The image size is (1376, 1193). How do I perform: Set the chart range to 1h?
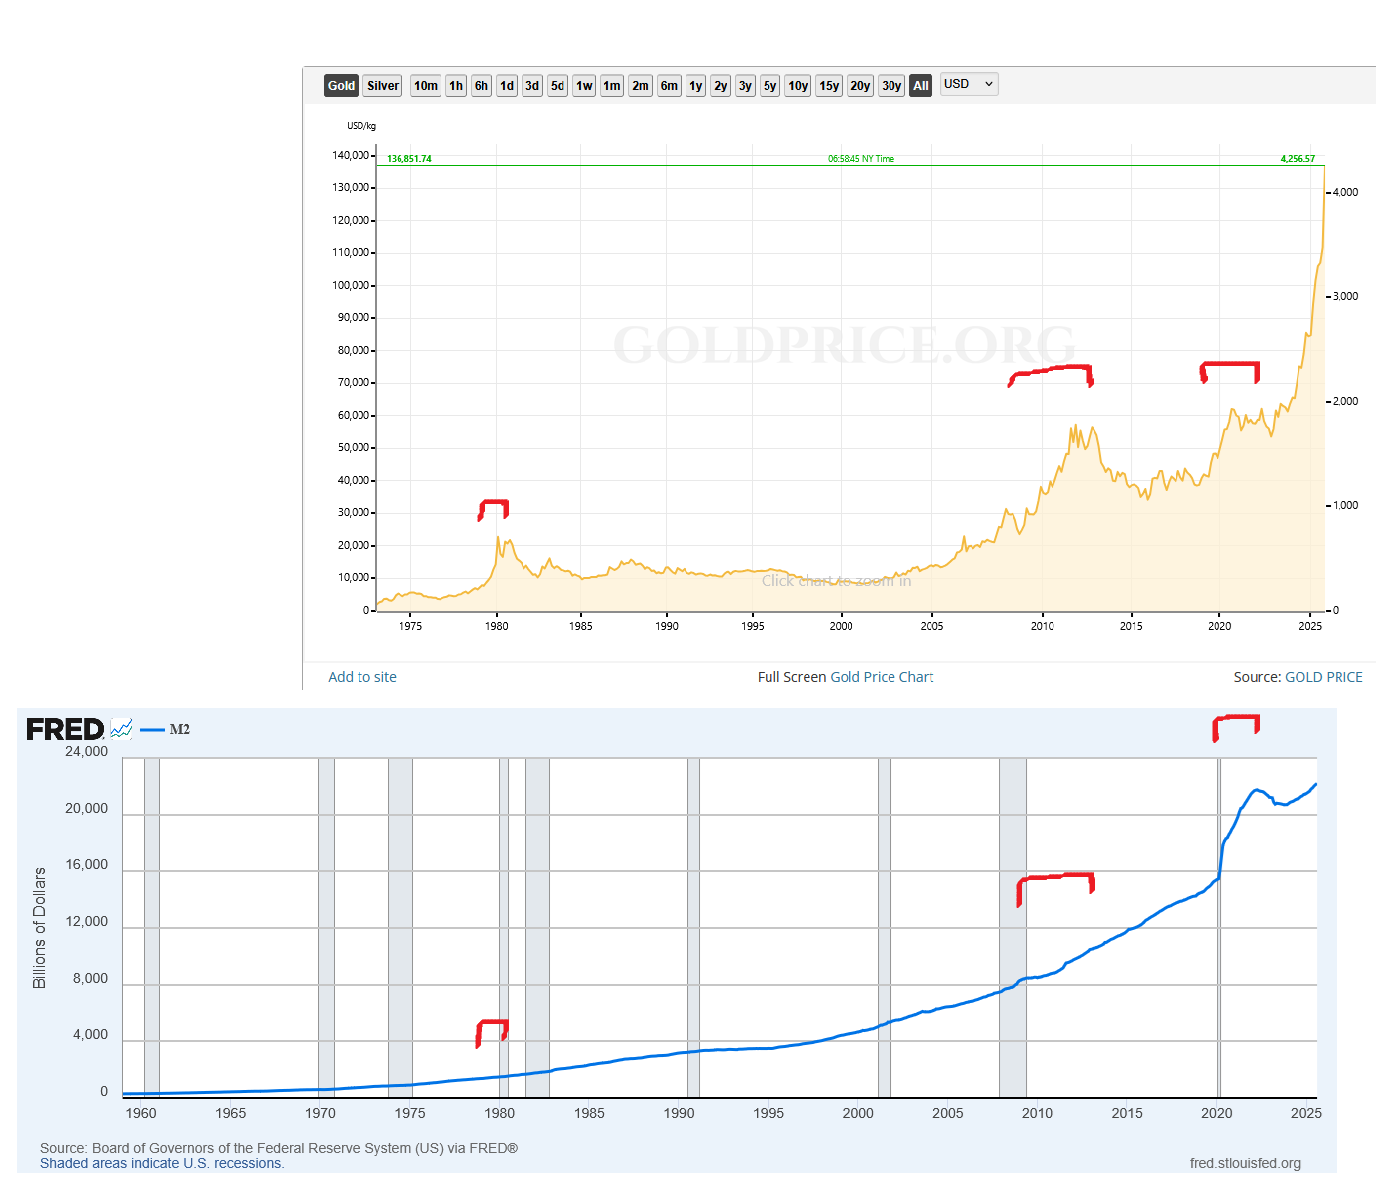[456, 86]
